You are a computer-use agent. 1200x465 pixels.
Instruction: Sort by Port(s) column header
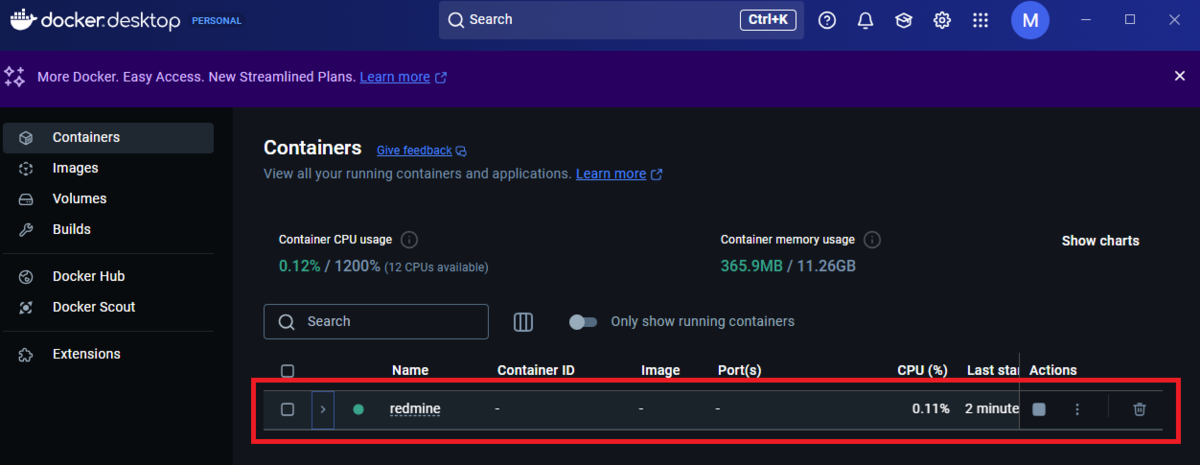tap(740, 371)
